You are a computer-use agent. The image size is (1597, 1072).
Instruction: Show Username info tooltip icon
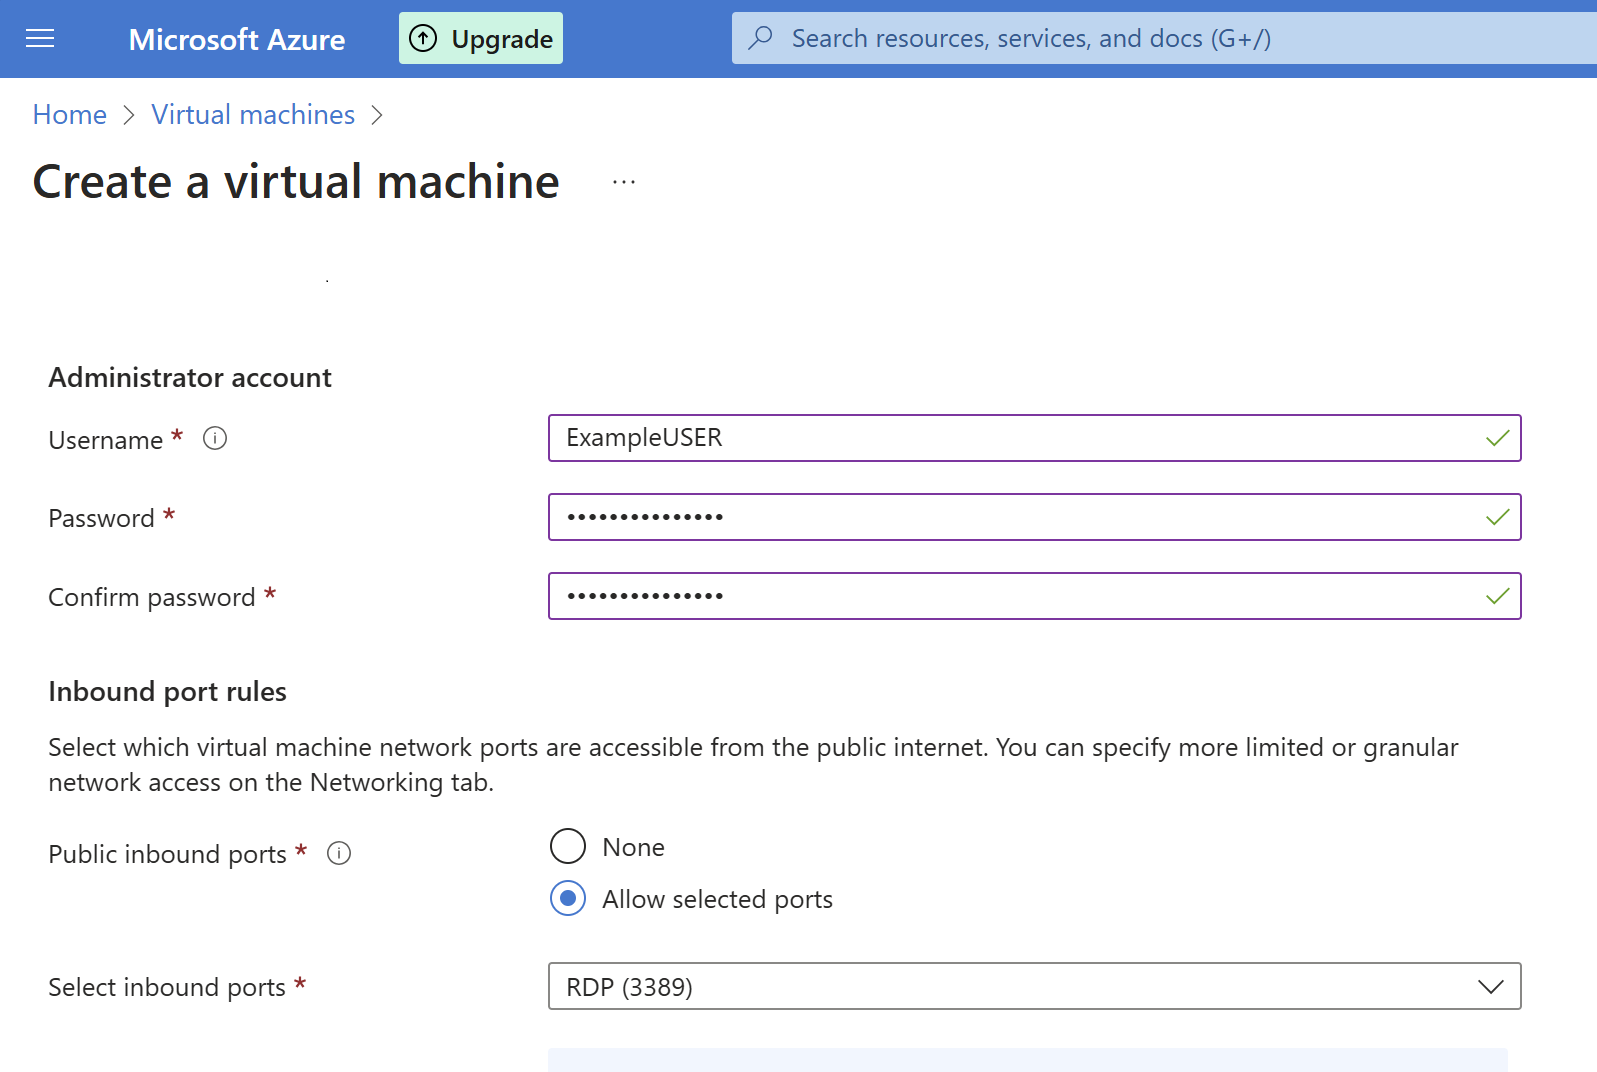coord(215,439)
